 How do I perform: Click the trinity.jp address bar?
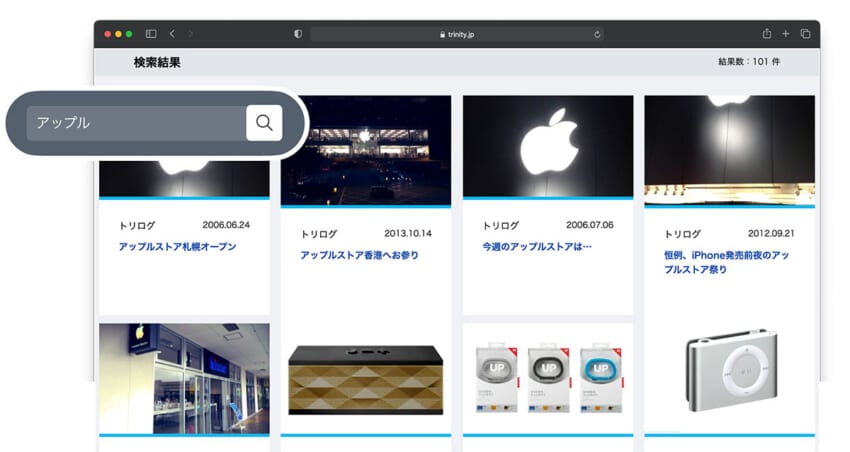point(457,34)
